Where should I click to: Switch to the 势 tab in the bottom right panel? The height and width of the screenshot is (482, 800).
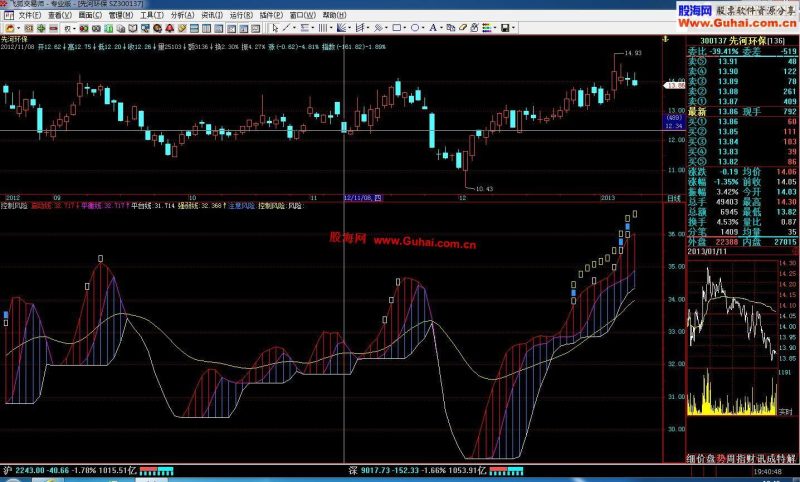point(721,459)
